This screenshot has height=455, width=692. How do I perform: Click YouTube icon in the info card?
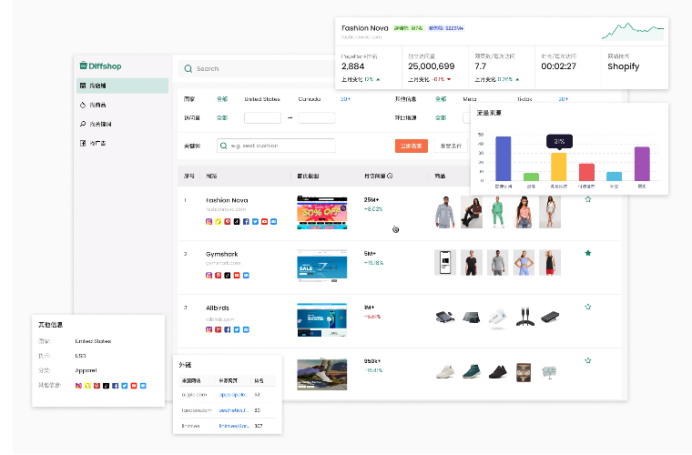pyautogui.click(x=134, y=386)
